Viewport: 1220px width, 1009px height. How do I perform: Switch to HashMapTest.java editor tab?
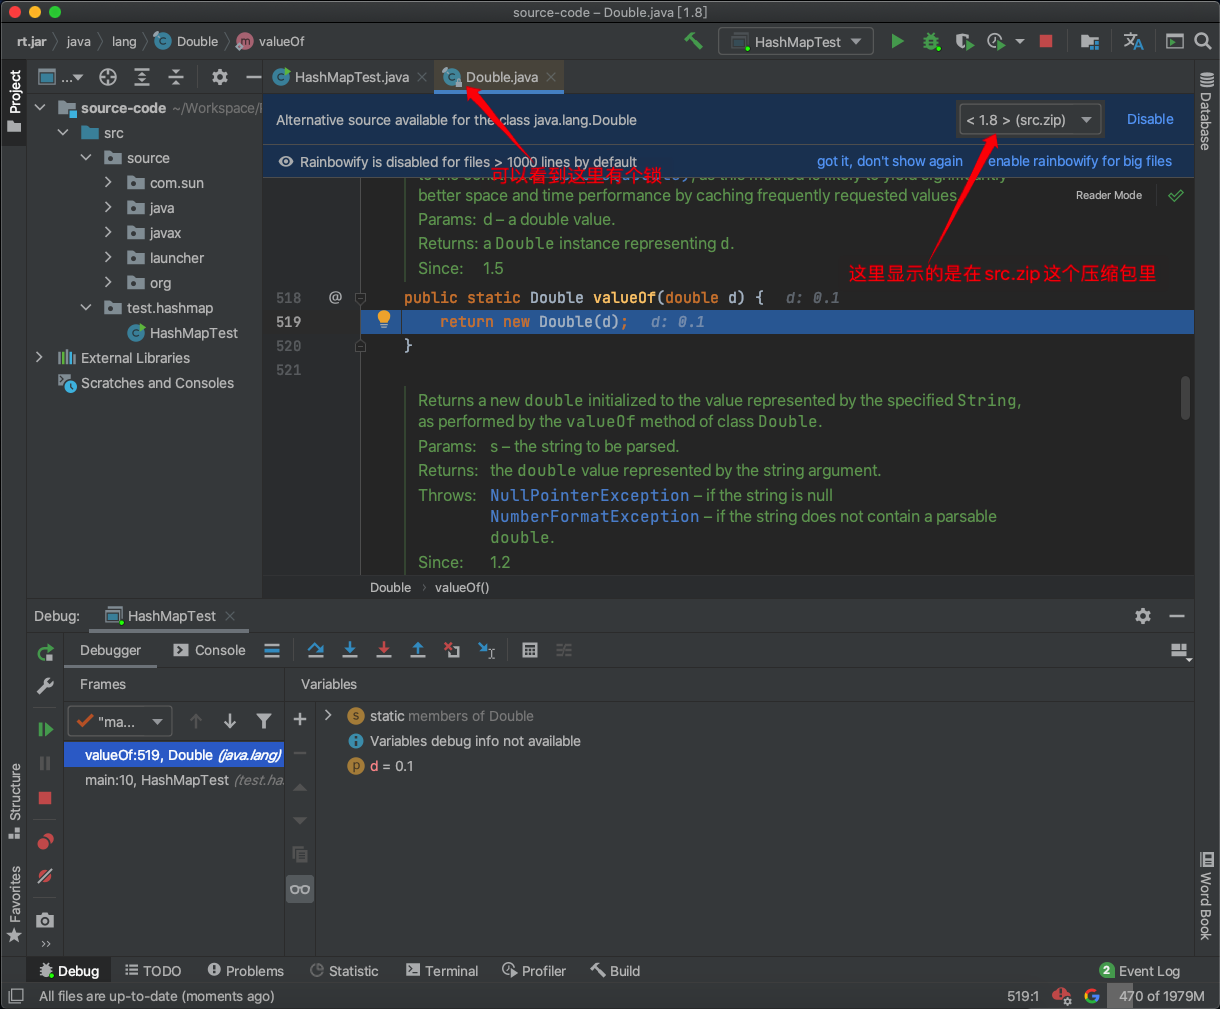coord(350,77)
